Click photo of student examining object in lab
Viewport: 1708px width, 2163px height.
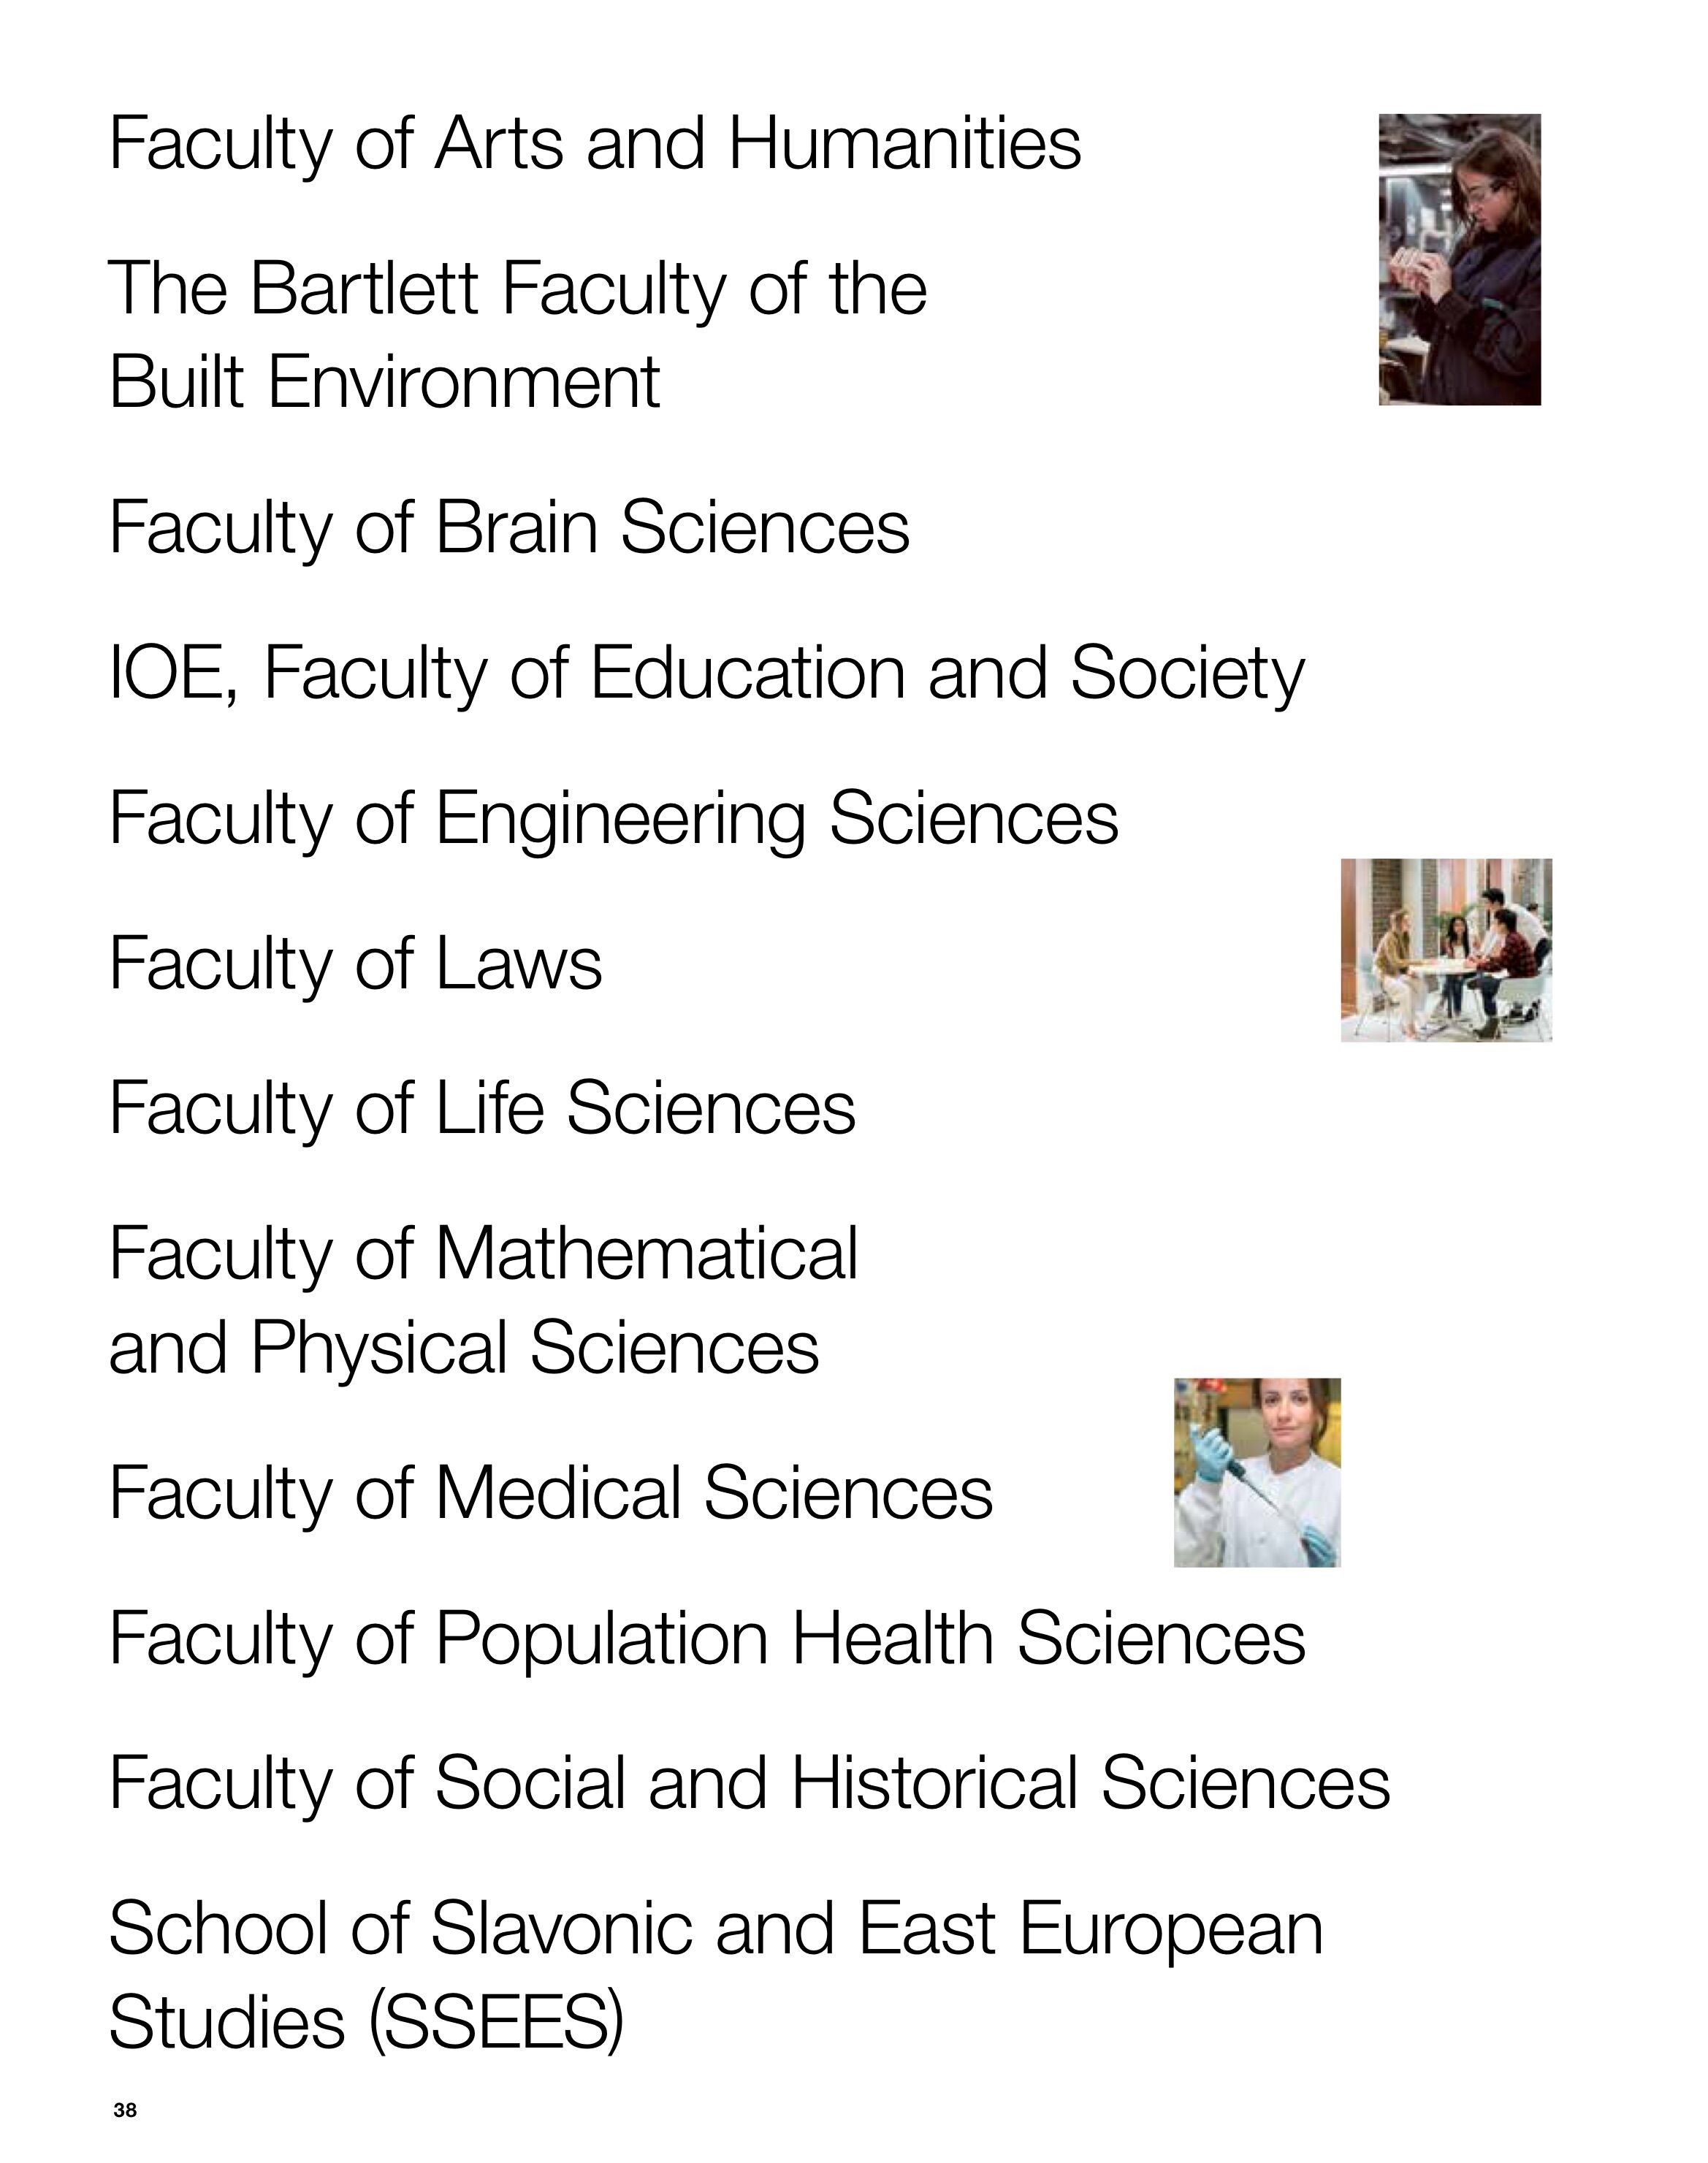click(x=1459, y=260)
